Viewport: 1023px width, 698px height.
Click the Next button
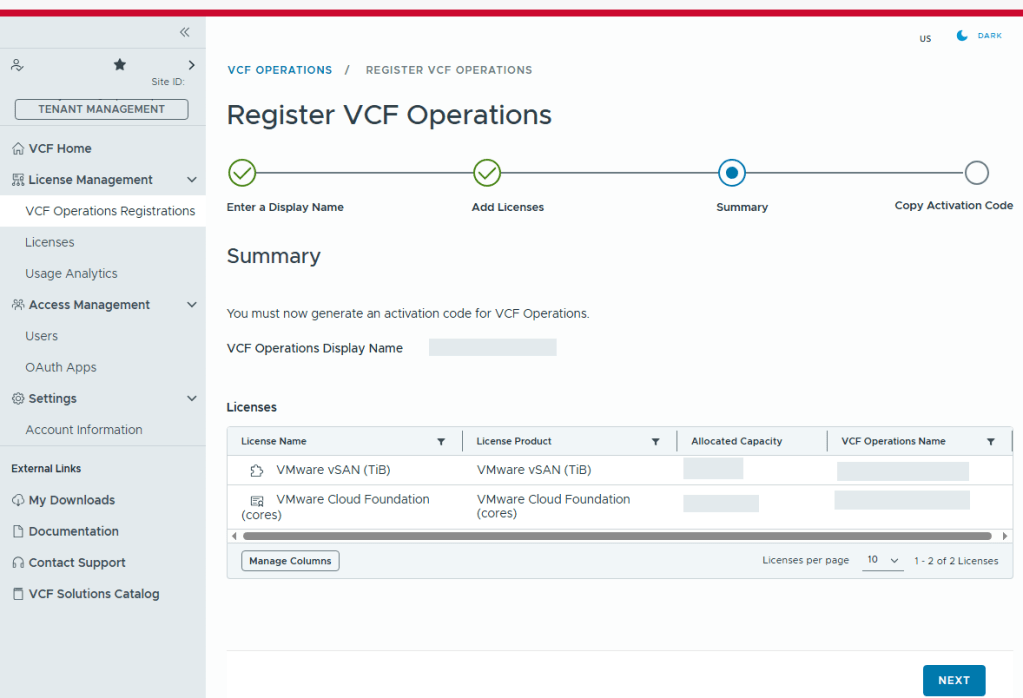tap(953, 680)
